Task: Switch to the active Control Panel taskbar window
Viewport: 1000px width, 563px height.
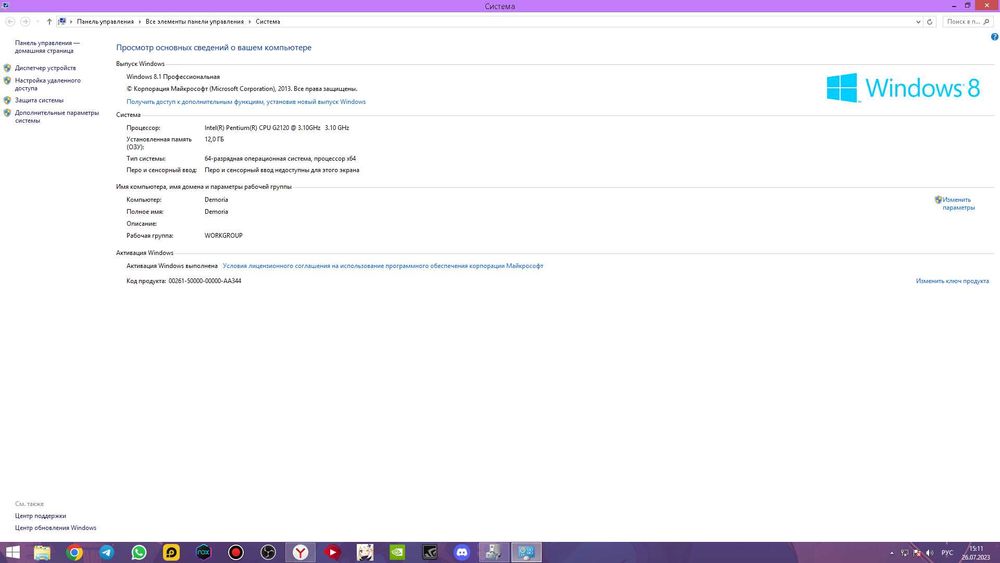Action: (x=526, y=552)
